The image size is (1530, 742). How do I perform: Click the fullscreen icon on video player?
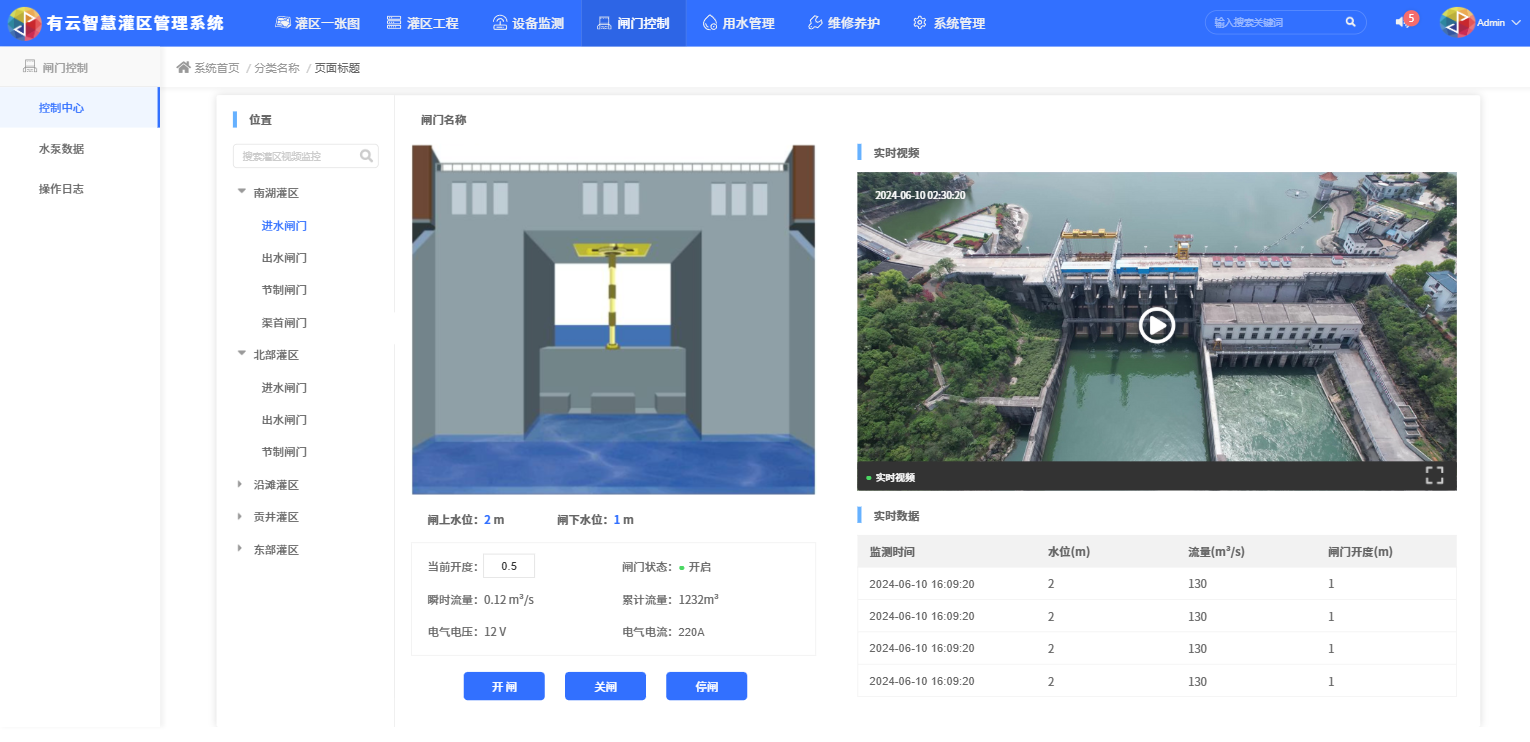pos(1434,476)
